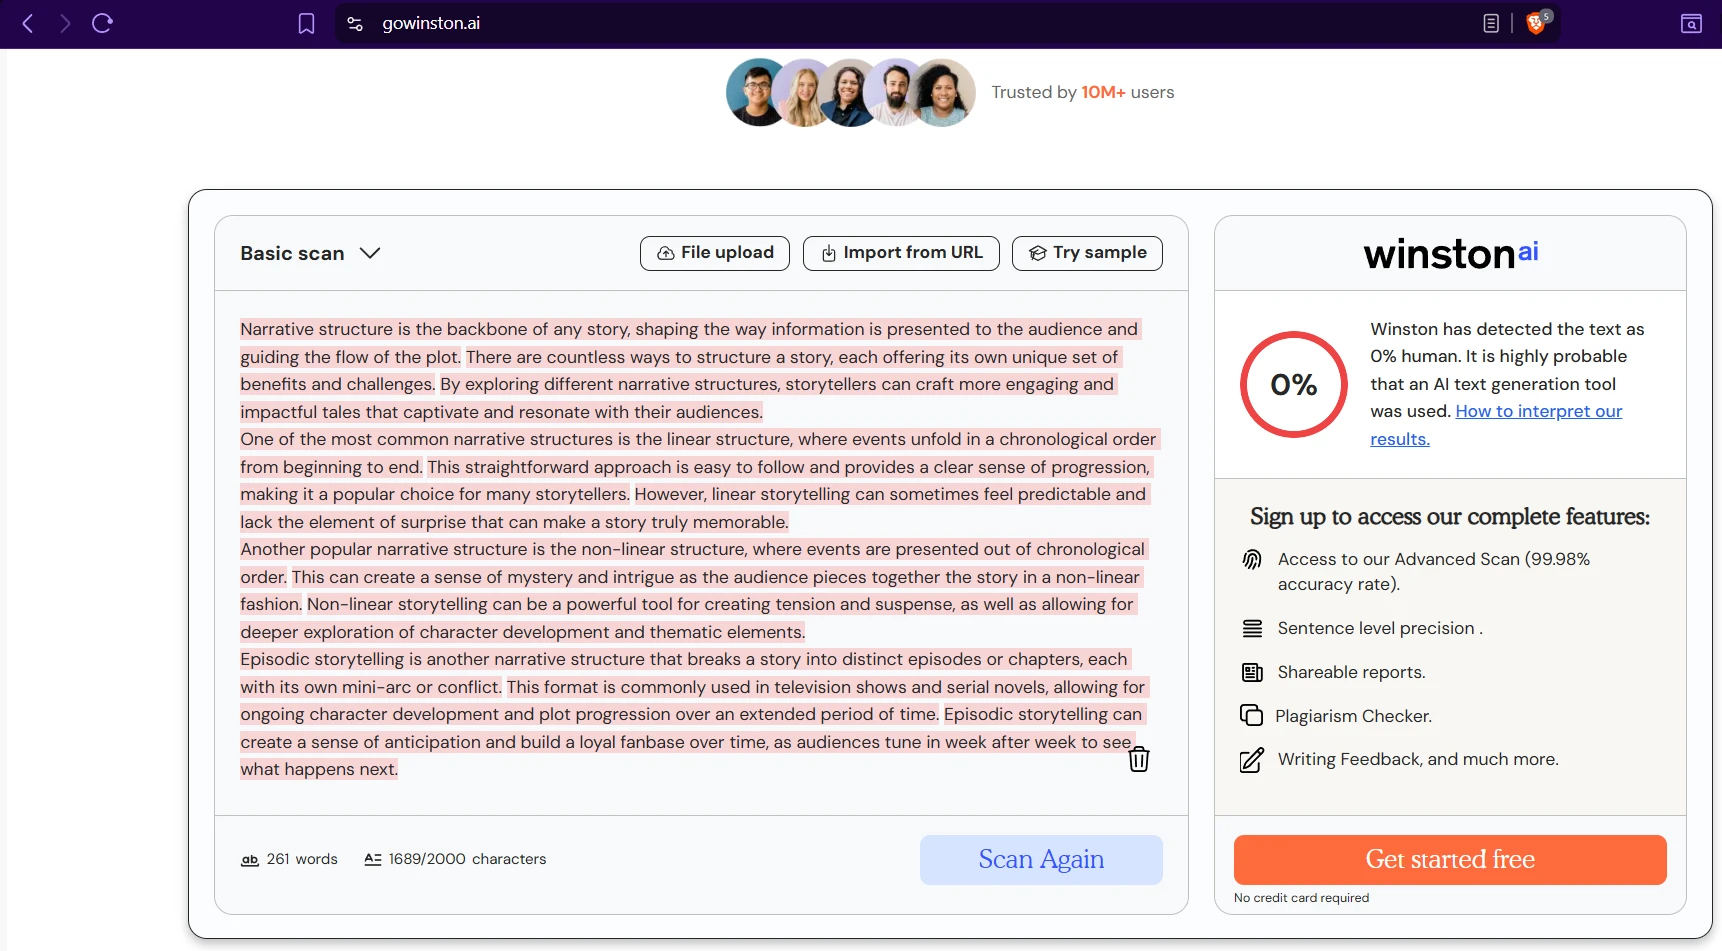Reload the page with refresh icon

tap(102, 23)
